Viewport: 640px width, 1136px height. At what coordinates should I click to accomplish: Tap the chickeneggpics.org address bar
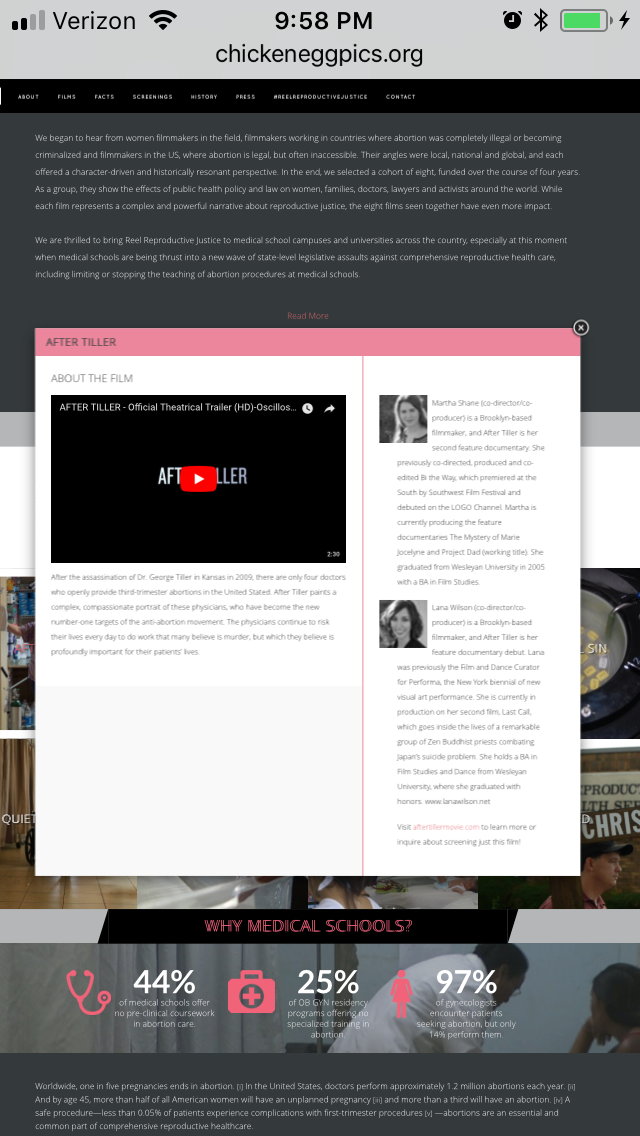[x=319, y=54]
